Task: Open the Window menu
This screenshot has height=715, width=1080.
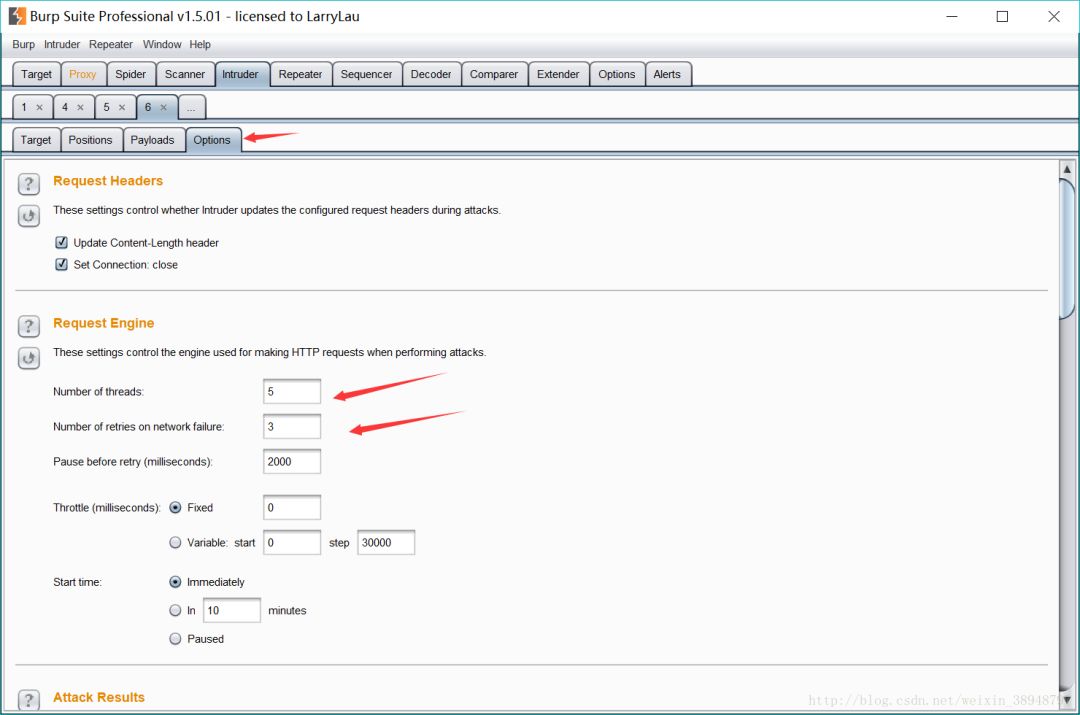Action: click(x=162, y=44)
